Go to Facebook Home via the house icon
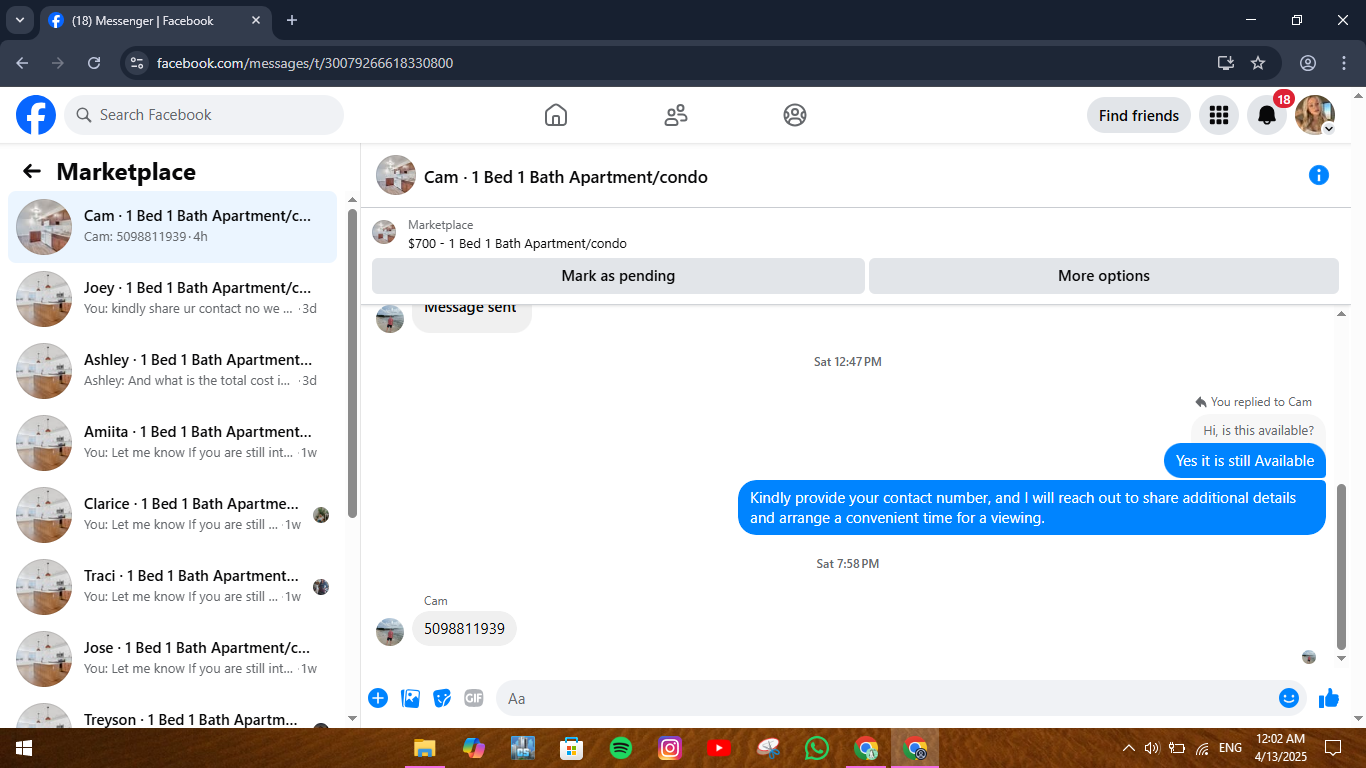Screen dimensions: 1366x768 [x=556, y=115]
